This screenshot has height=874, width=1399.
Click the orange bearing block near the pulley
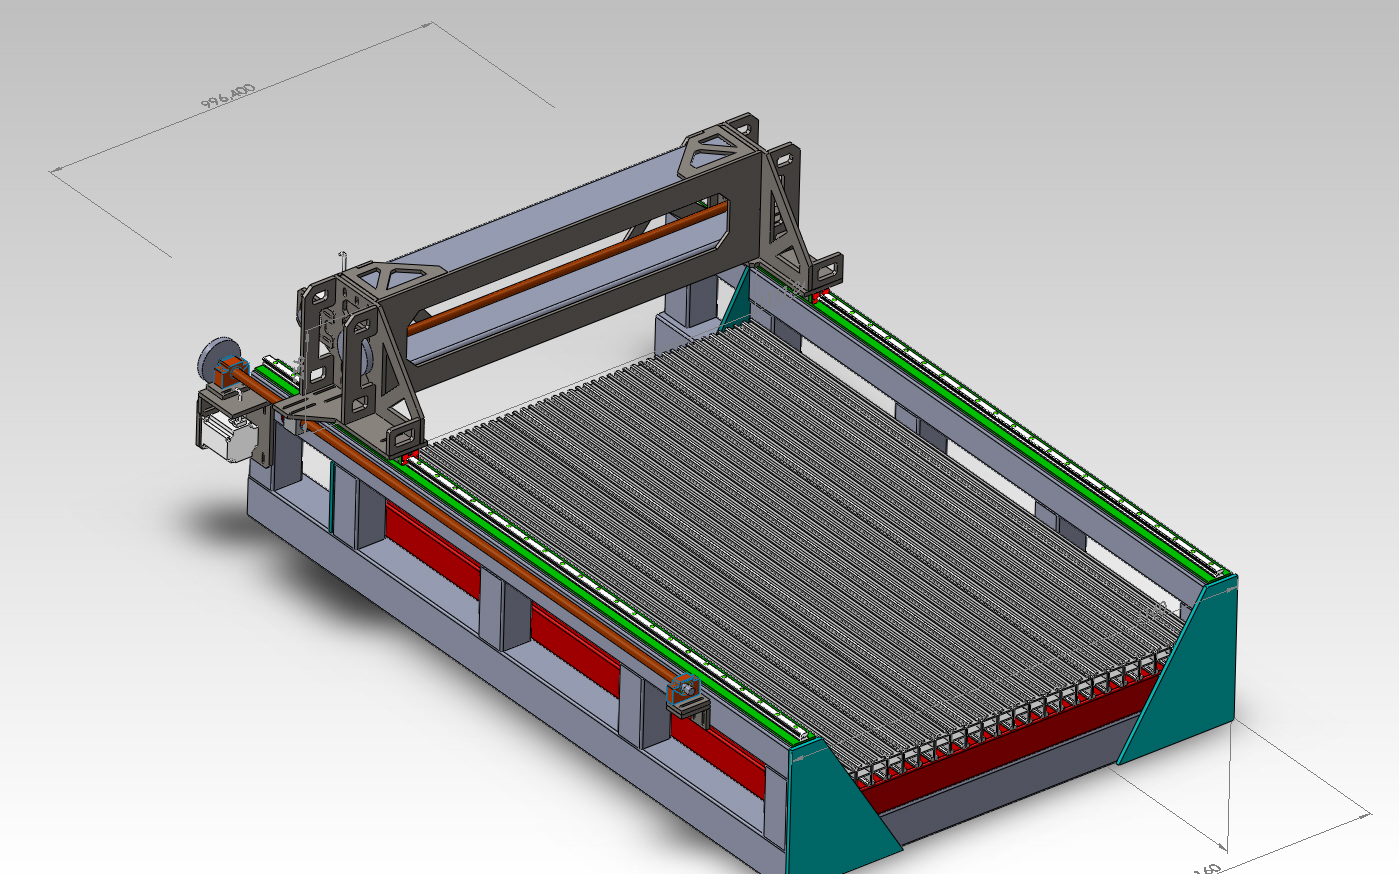(232, 371)
